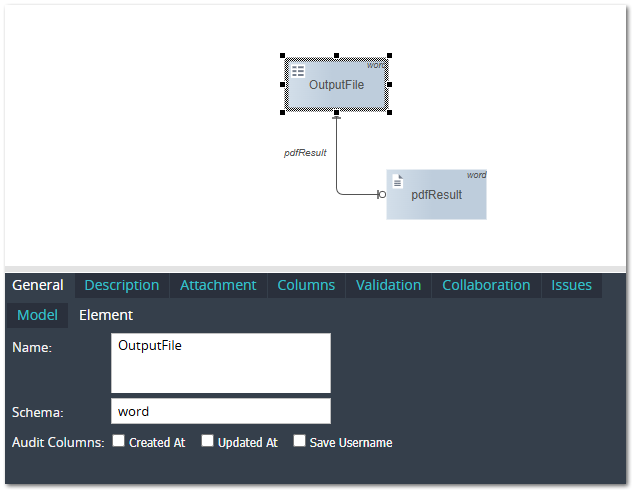Switch to the Description tab

pos(121,285)
